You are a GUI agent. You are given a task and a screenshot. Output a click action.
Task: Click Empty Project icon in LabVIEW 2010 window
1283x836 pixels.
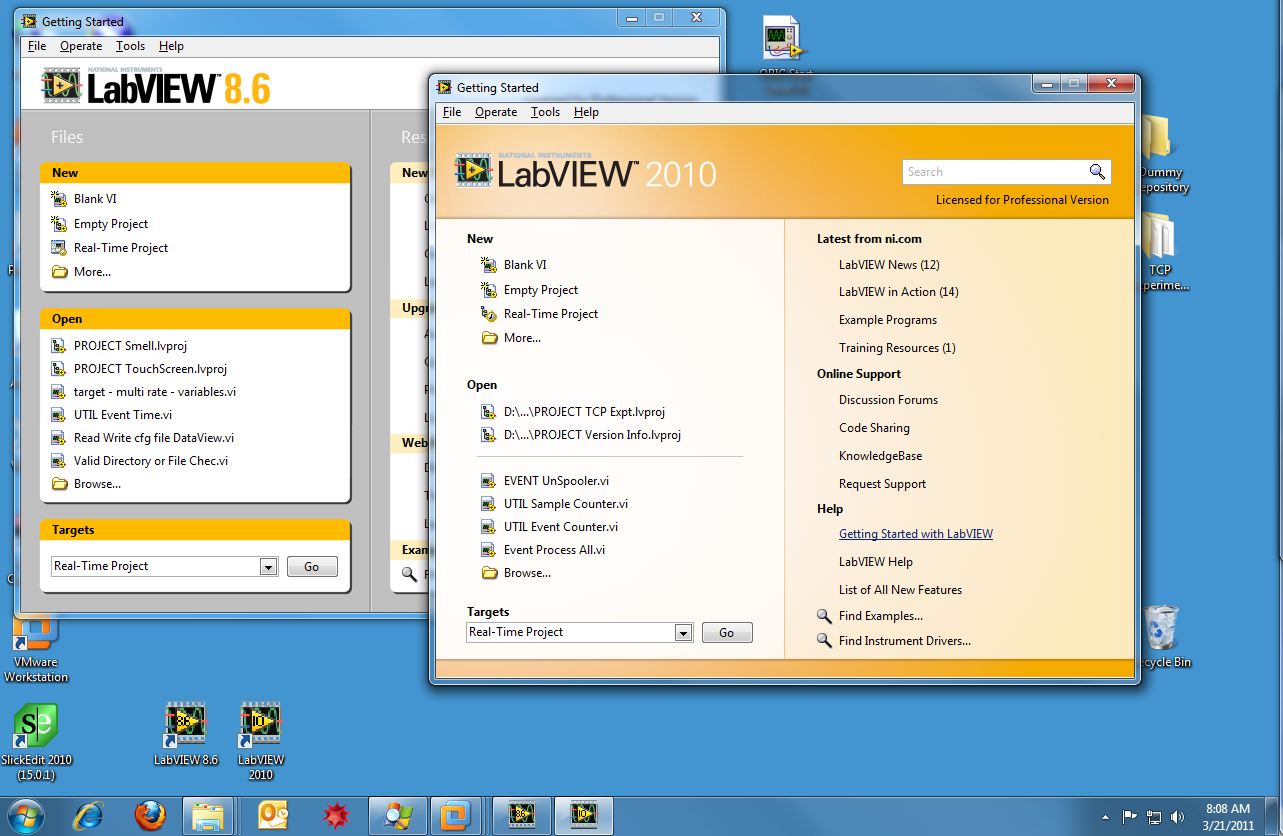click(489, 290)
